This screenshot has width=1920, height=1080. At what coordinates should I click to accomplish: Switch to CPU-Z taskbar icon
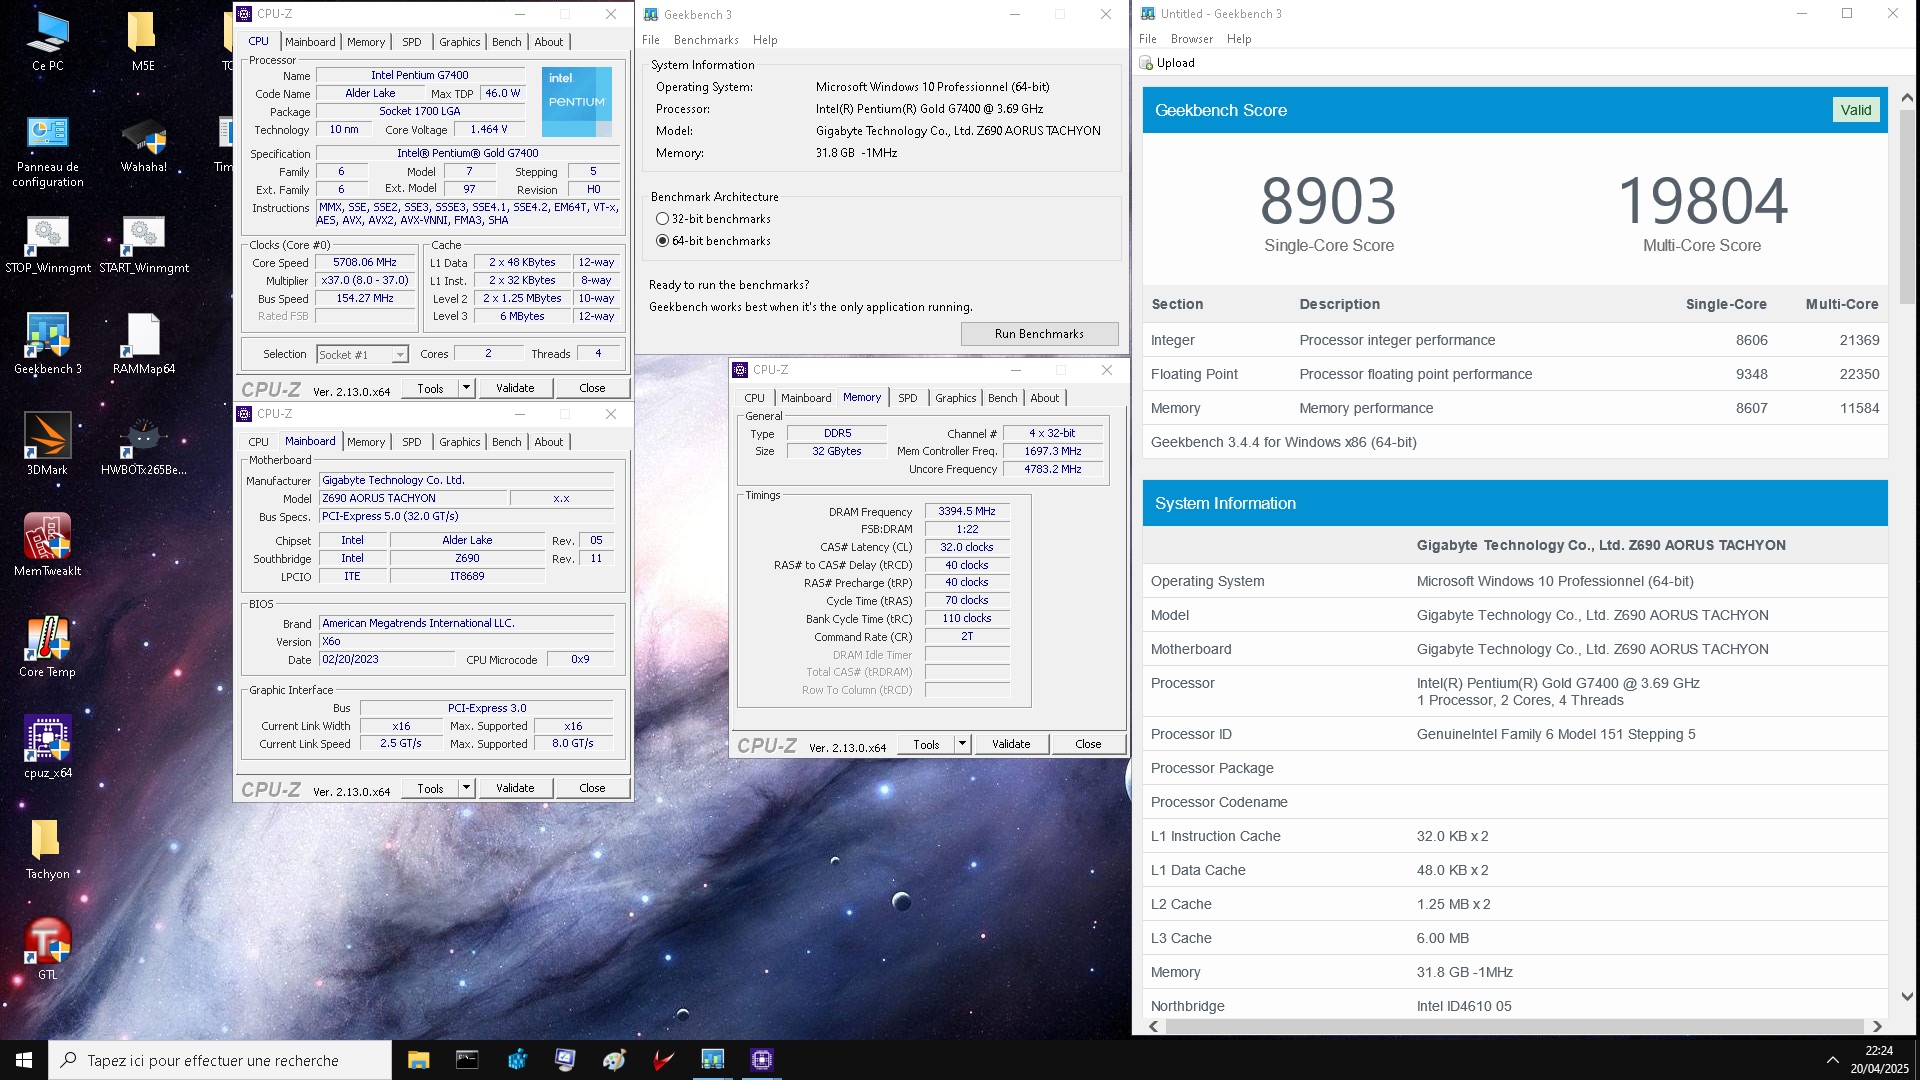pos(762,1060)
